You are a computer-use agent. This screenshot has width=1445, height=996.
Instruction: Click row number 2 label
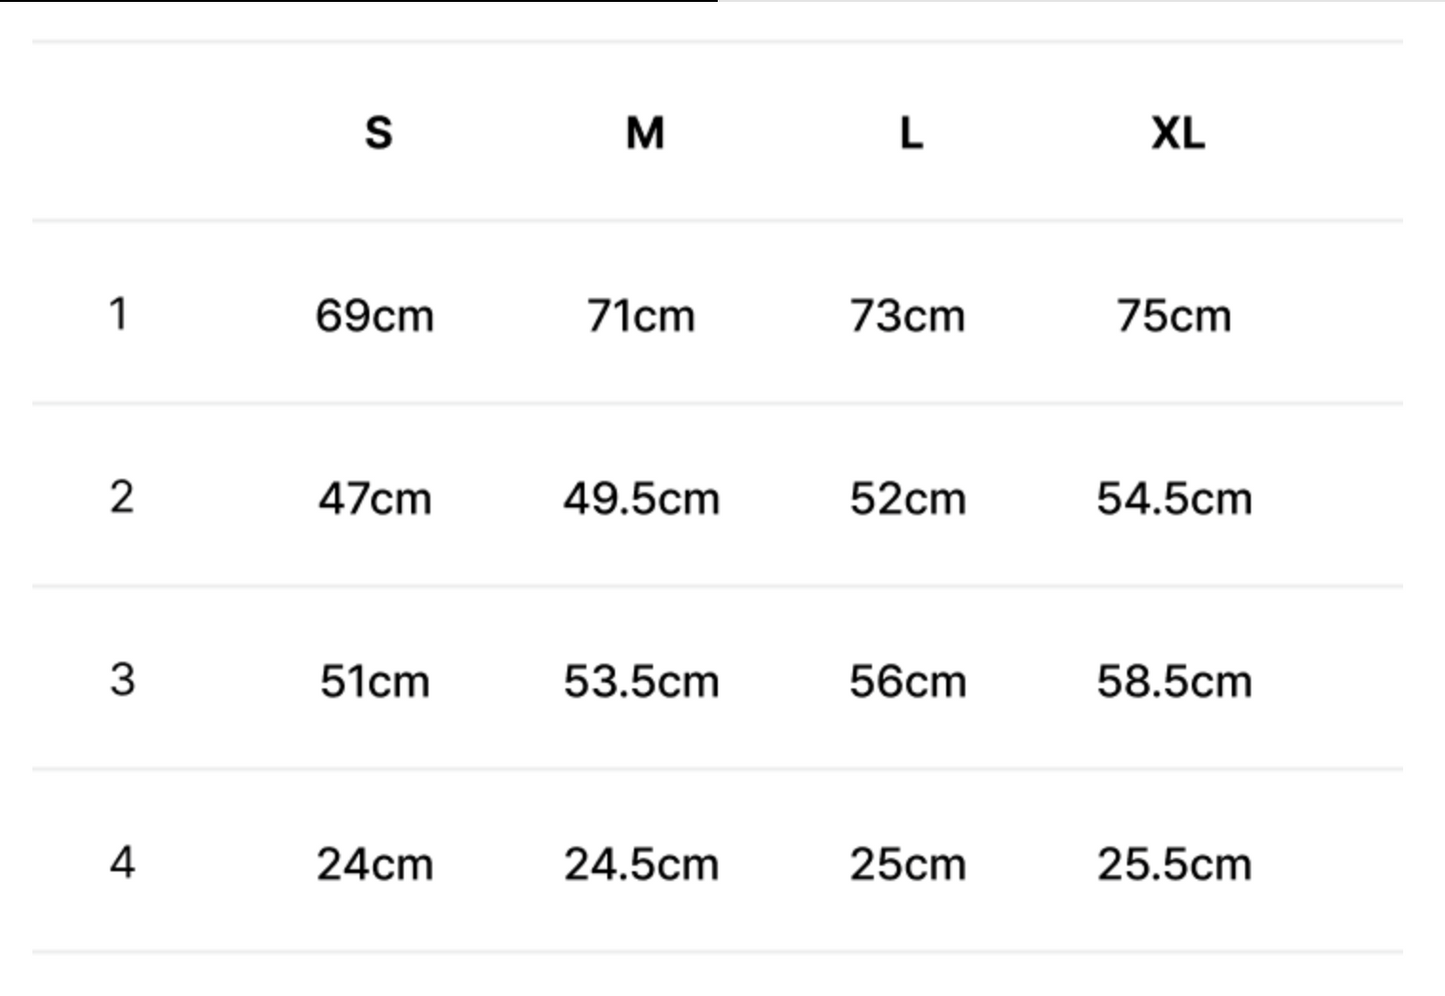(x=121, y=497)
